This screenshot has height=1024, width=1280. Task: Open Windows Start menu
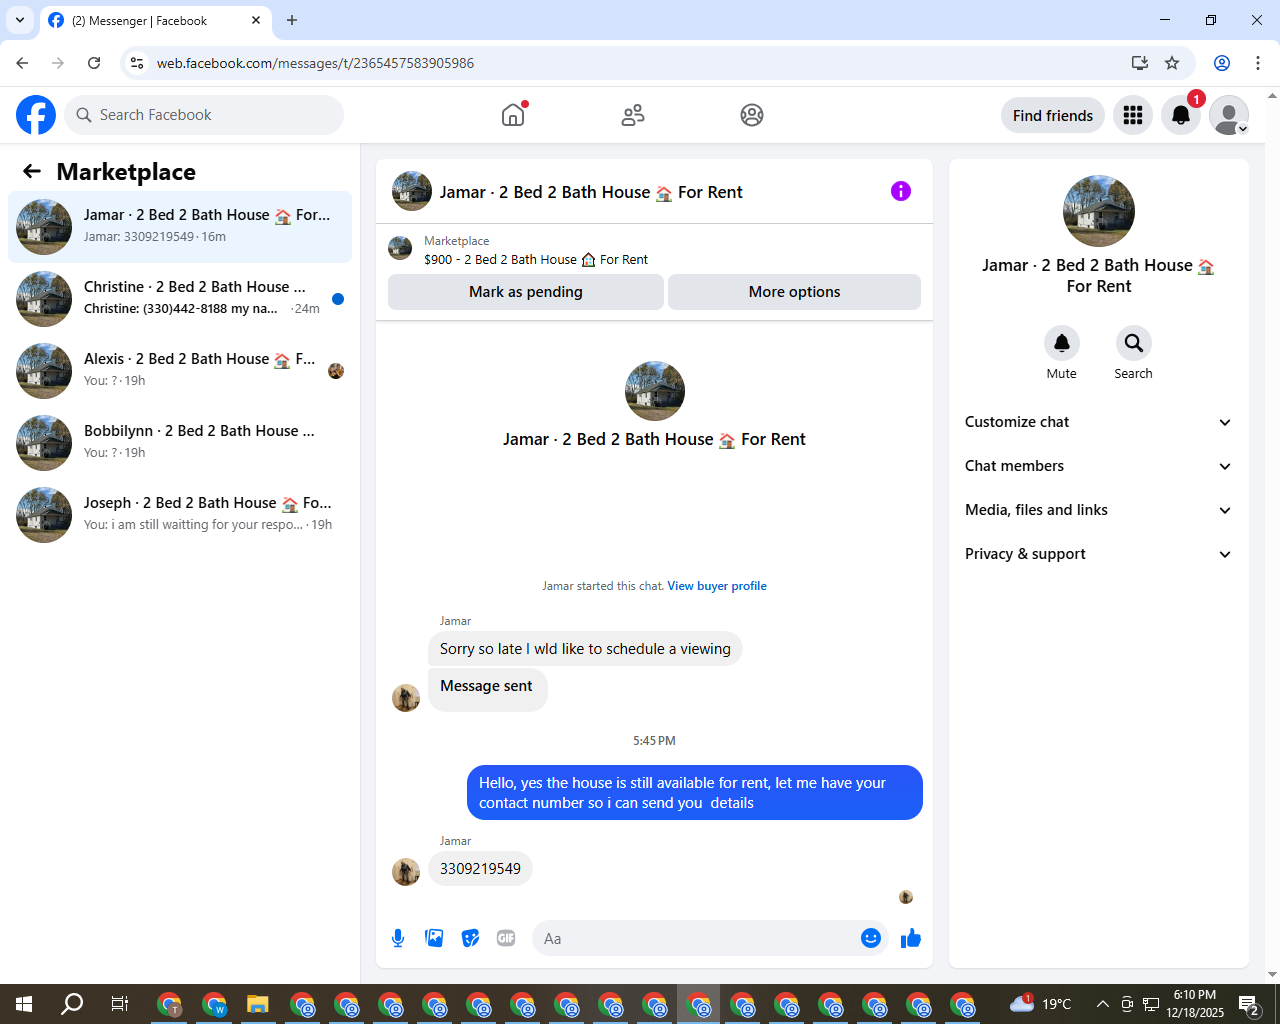(24, 1004)
